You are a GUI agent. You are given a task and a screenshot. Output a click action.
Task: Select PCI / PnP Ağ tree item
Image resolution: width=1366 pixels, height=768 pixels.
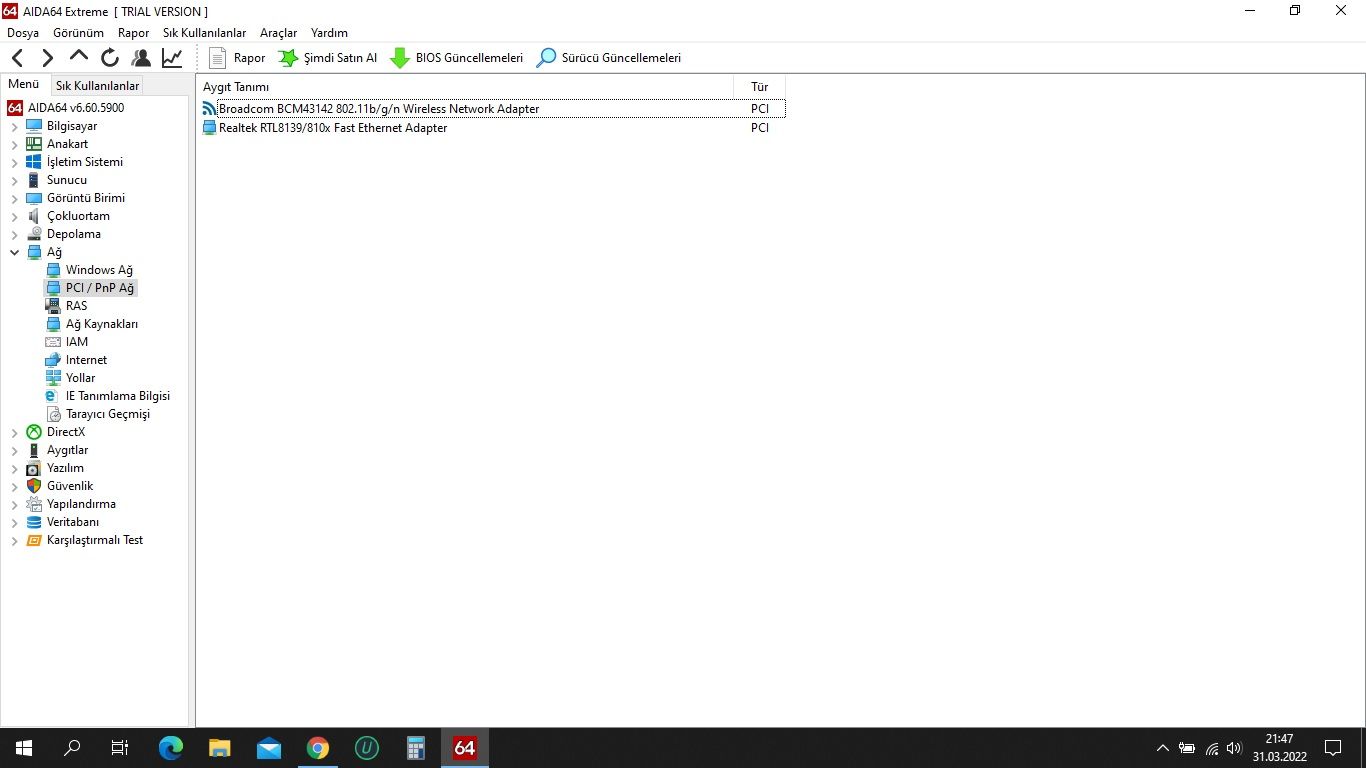tap(99, 288)
